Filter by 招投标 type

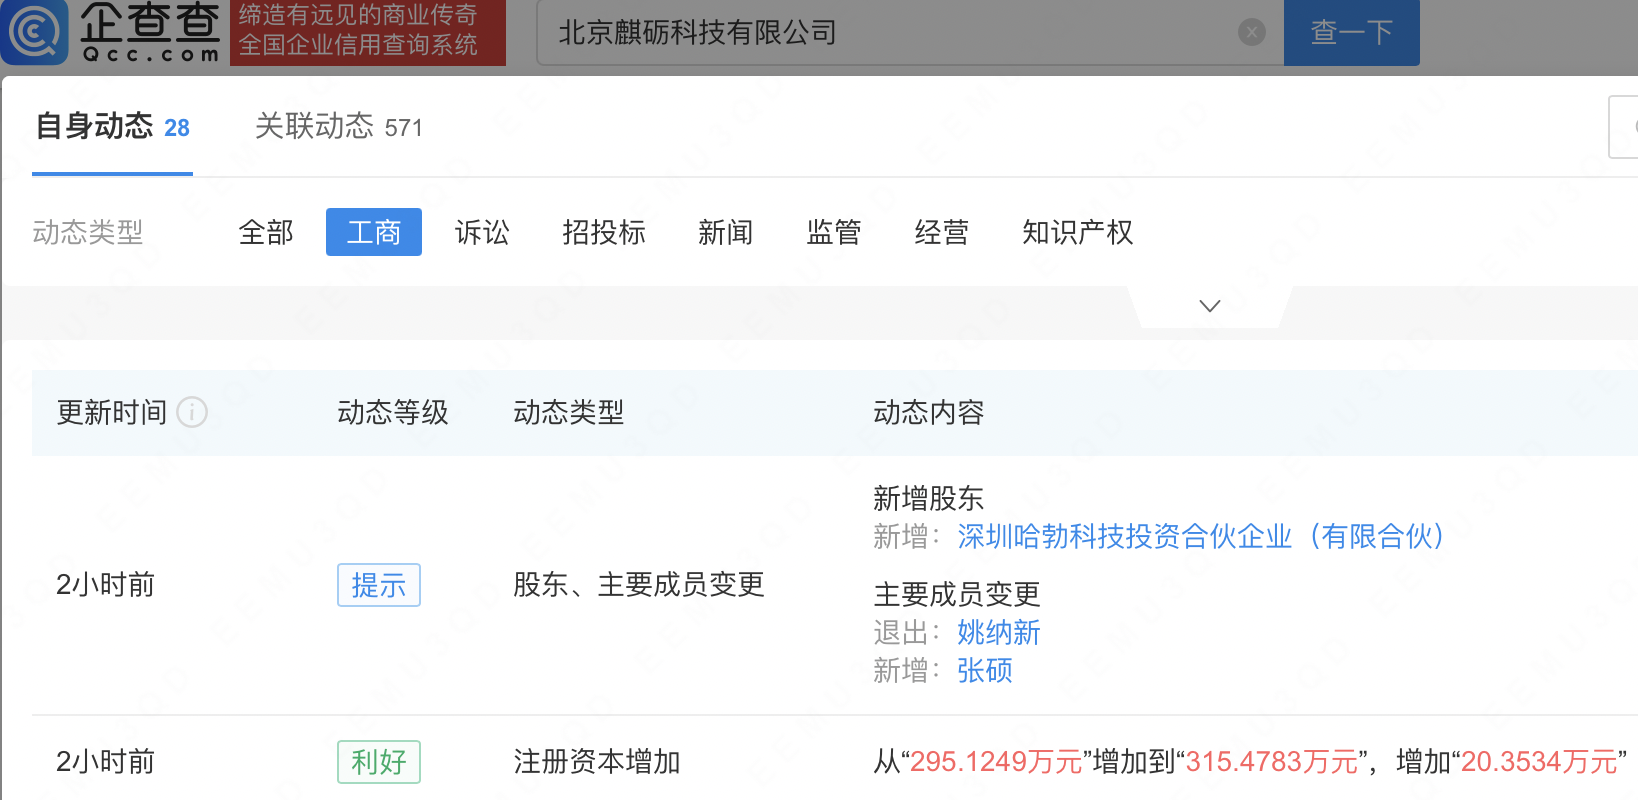pos(603,232)
